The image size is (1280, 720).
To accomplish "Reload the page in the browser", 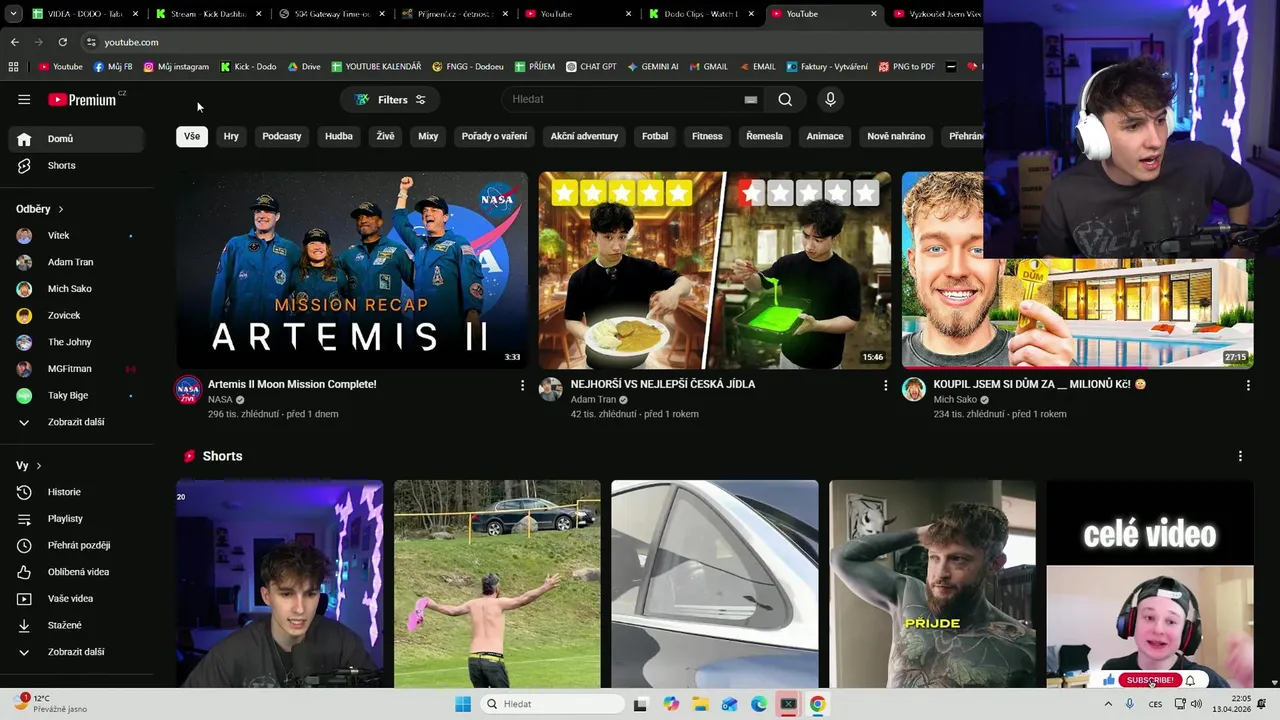I will click(62, 42).
